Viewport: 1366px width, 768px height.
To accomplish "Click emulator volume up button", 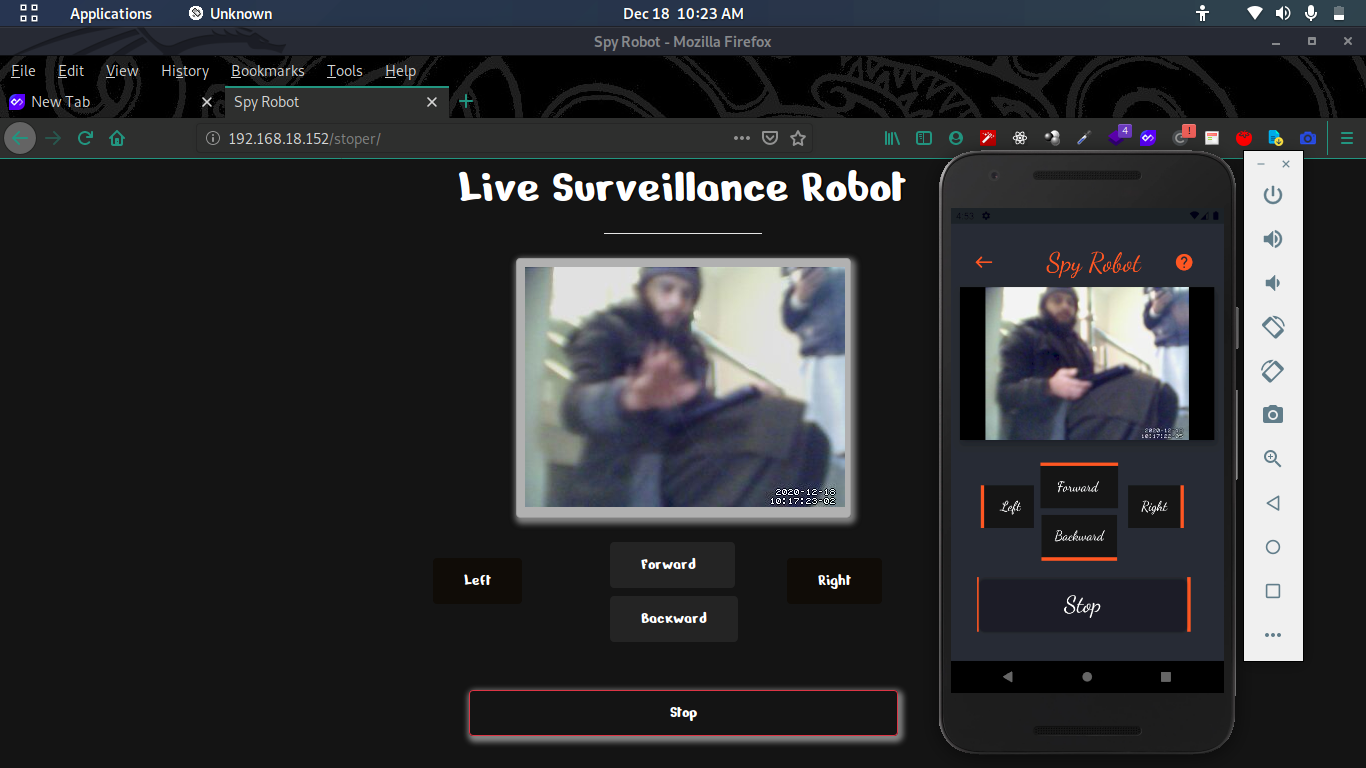I will click(1273, 239).
